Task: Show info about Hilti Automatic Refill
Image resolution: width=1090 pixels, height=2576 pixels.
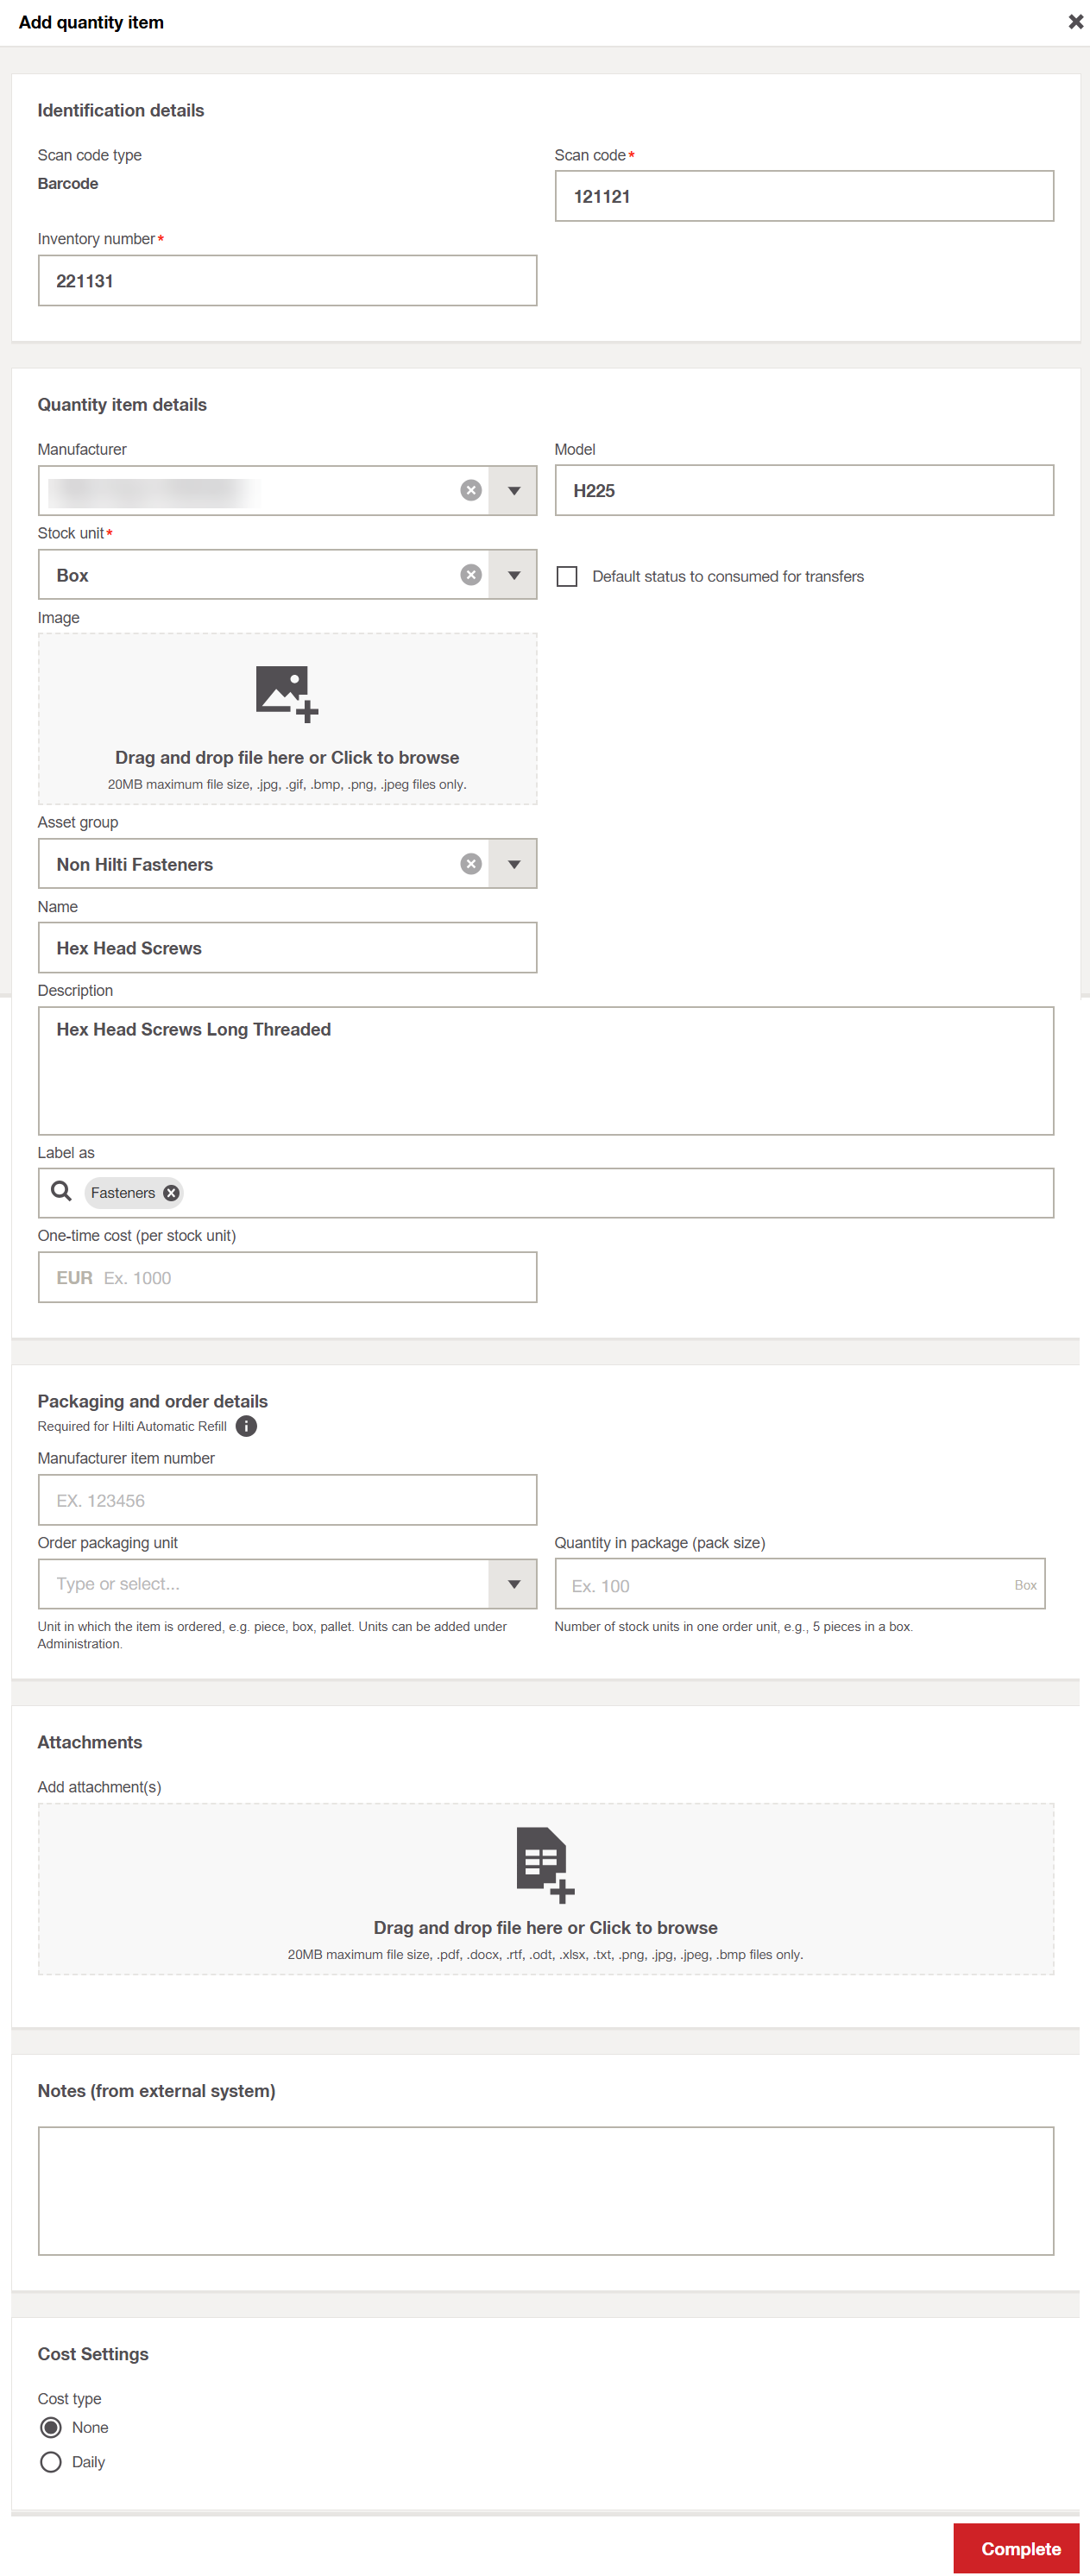Action: tap(246, 1426)
